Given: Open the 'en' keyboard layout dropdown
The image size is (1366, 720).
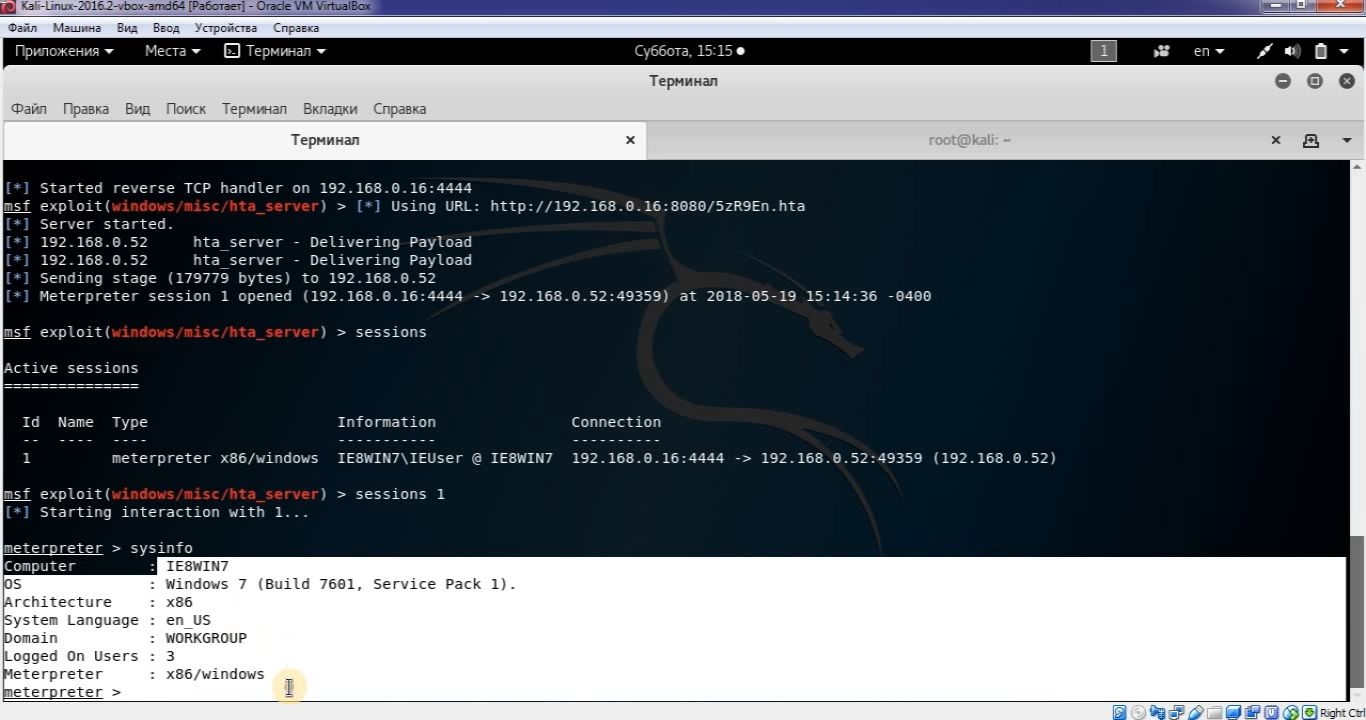Looking at the screenshot, I should pyautogui.click(x=1208, y=51).
